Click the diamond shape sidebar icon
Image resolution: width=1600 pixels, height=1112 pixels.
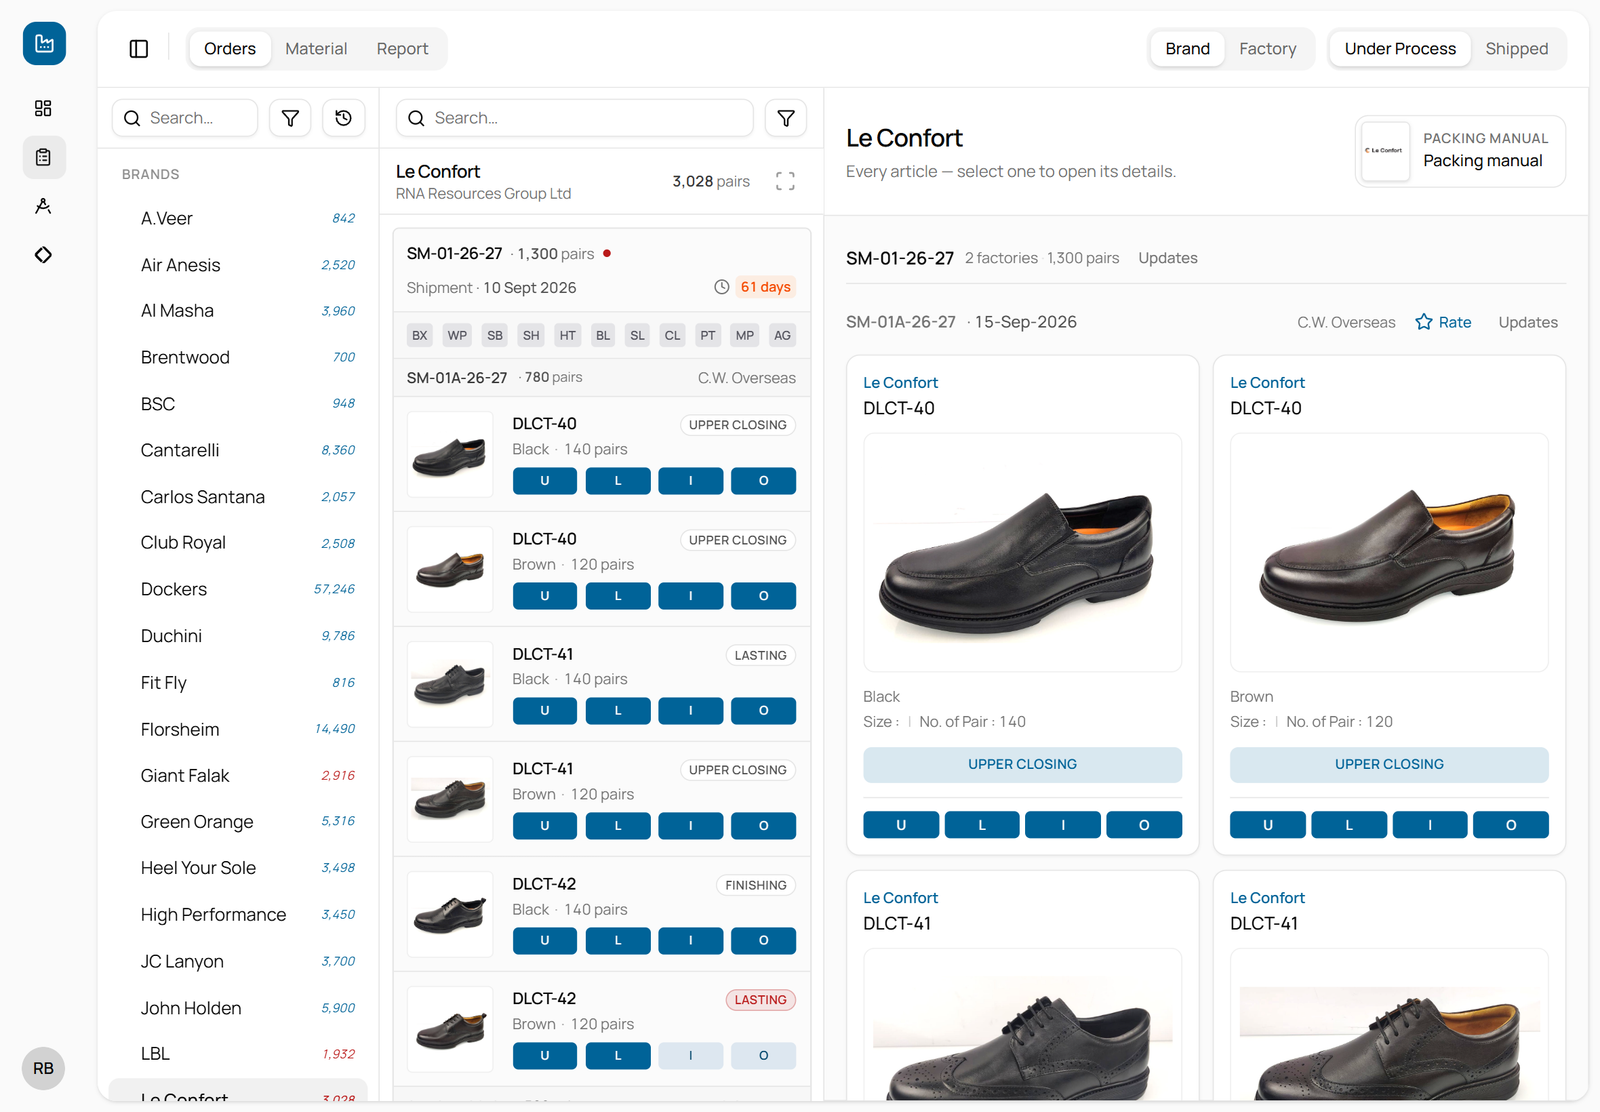click(x=43, y=255)
